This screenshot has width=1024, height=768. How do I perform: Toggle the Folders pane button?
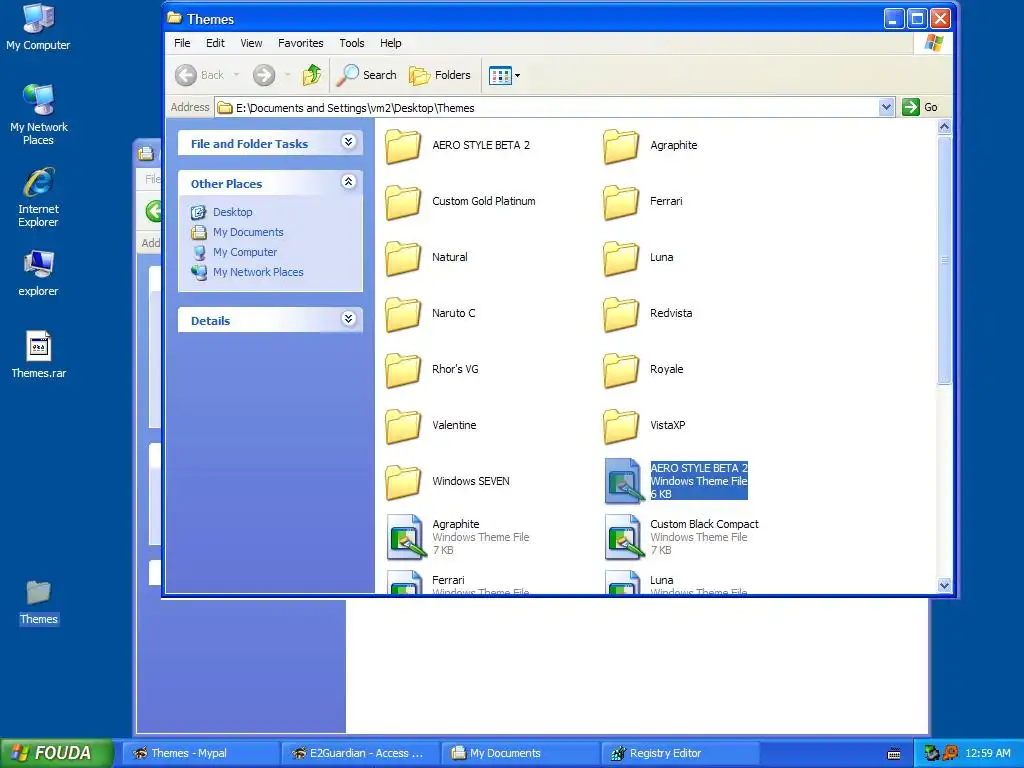pos(440,75)
